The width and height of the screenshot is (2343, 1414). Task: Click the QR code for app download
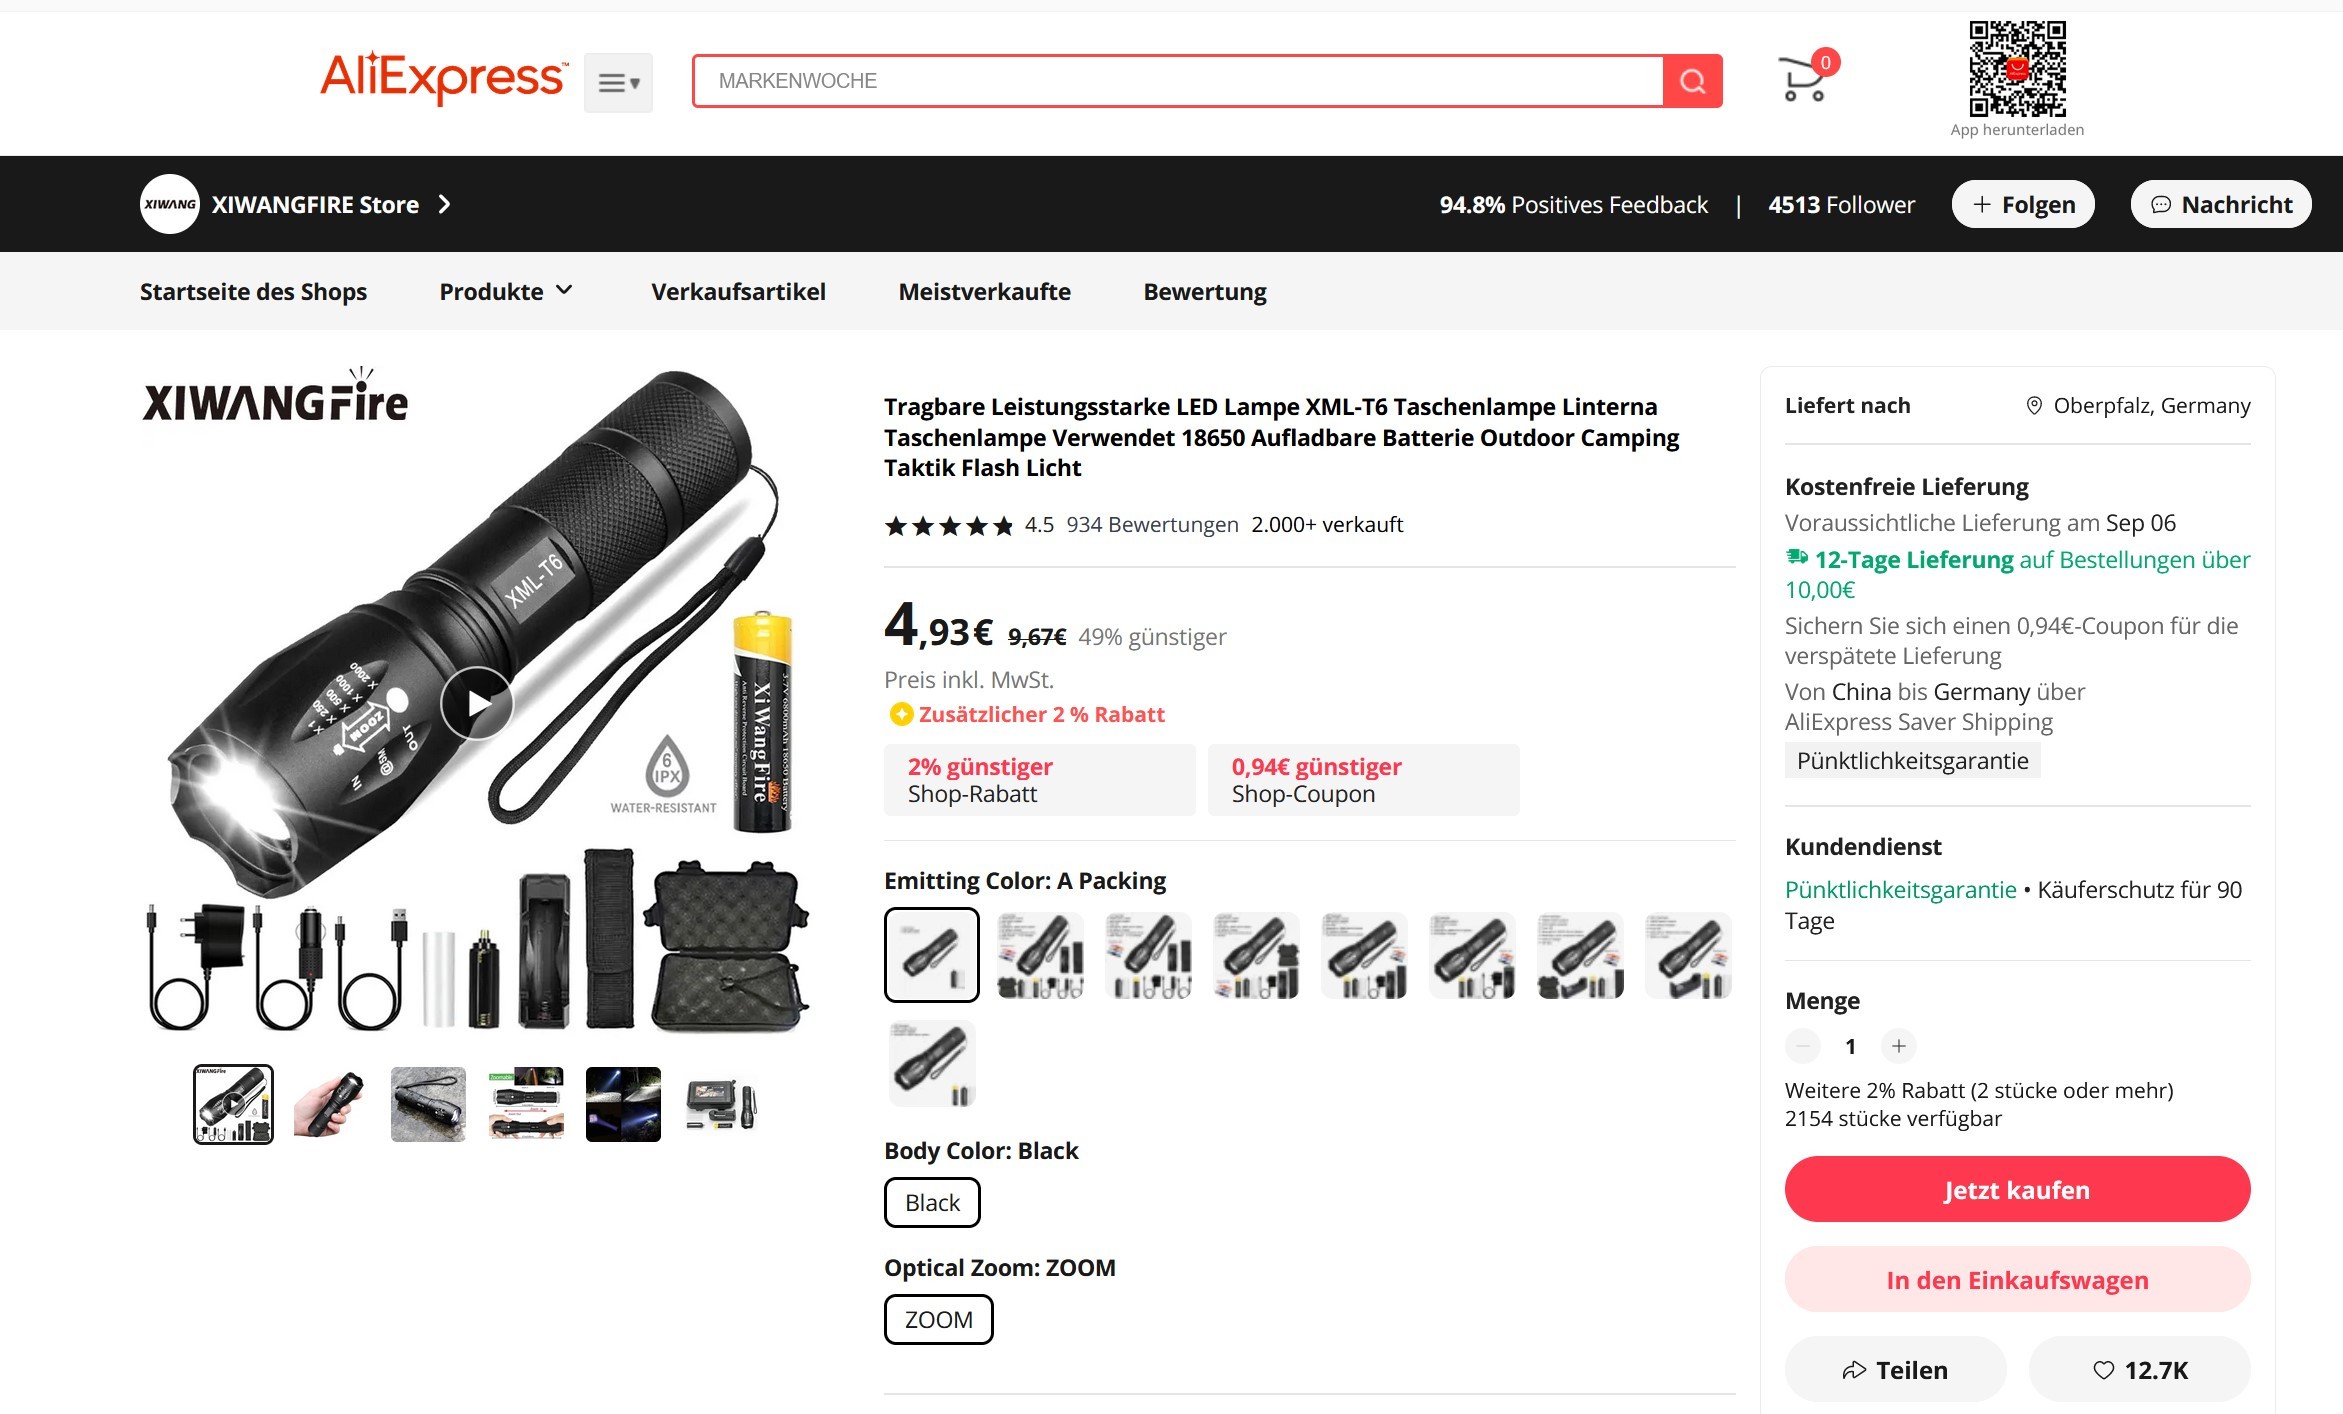2017,69
